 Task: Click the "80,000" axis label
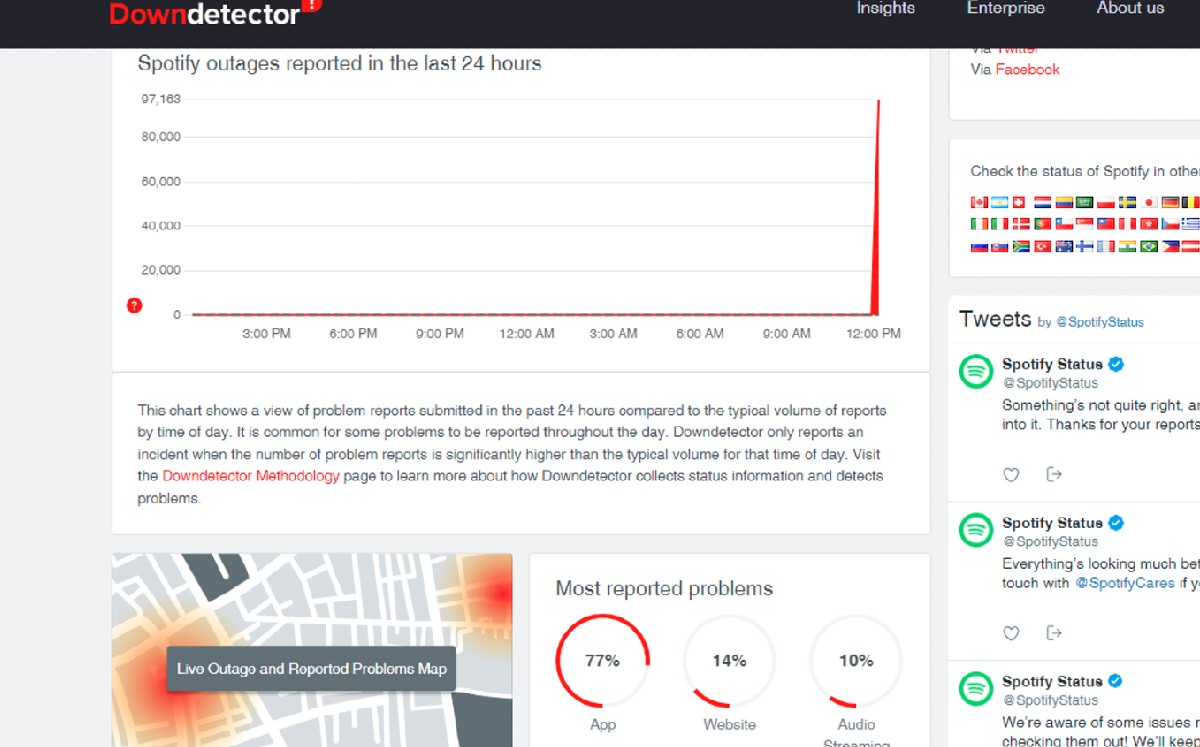(x=161, y=137)
